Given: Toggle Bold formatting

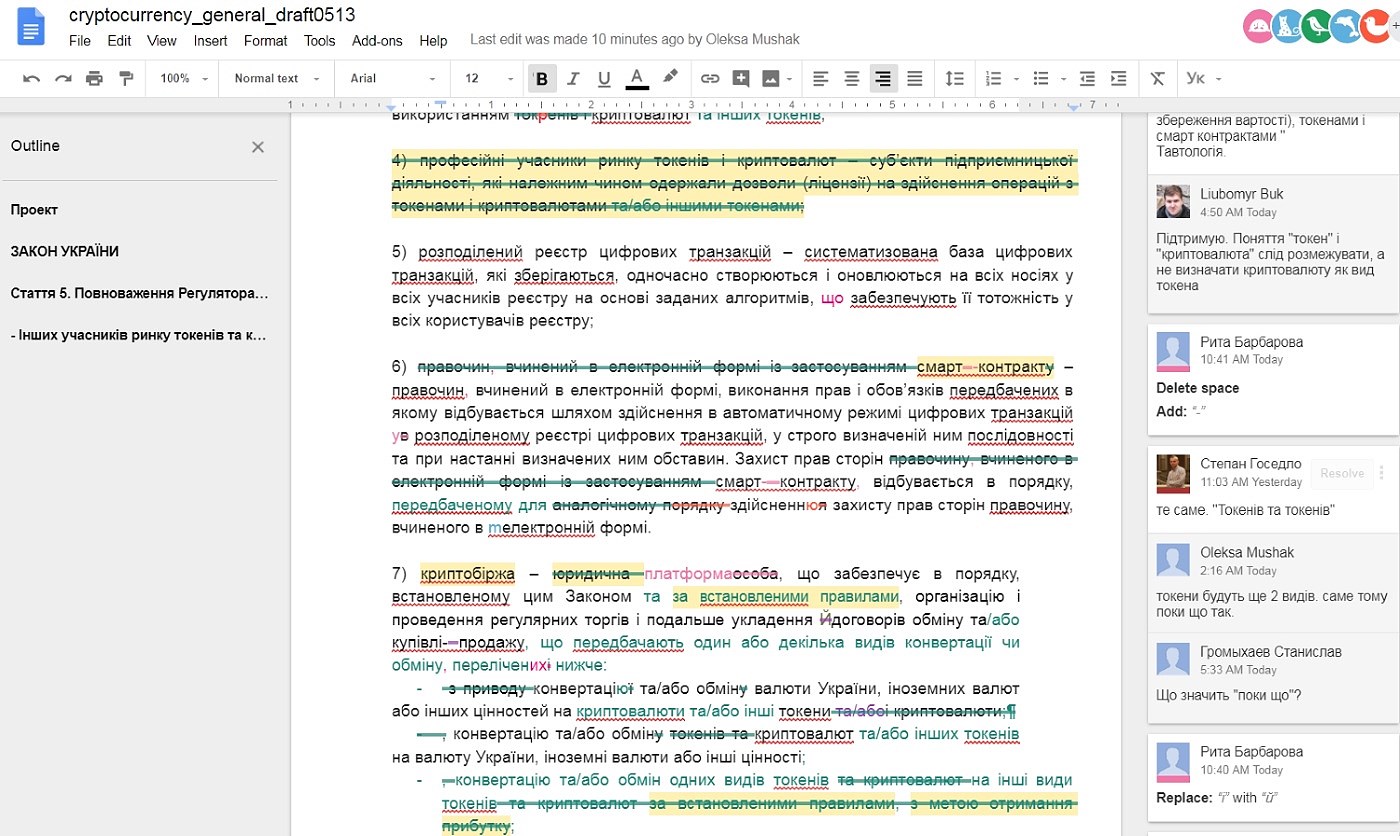Looking at the screenshot, I should tap(542, 78).
